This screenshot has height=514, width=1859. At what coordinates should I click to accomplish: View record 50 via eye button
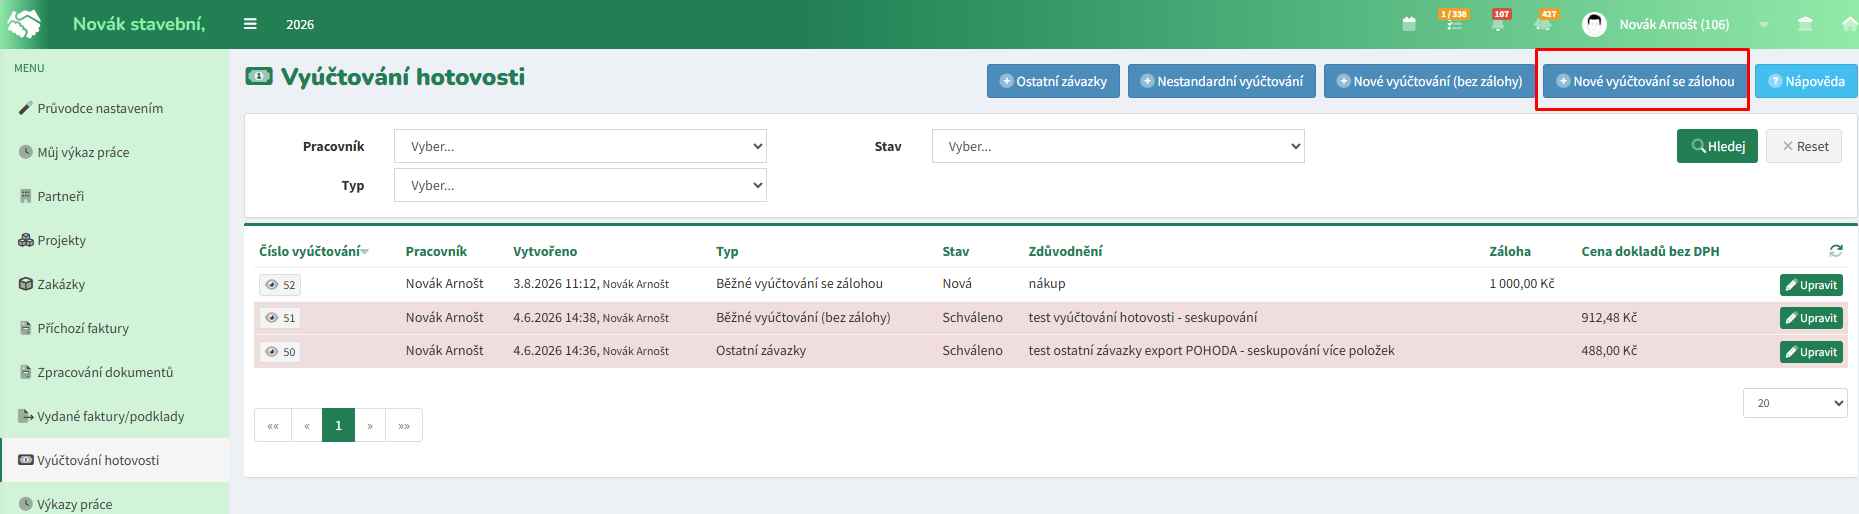pos(280,352)
